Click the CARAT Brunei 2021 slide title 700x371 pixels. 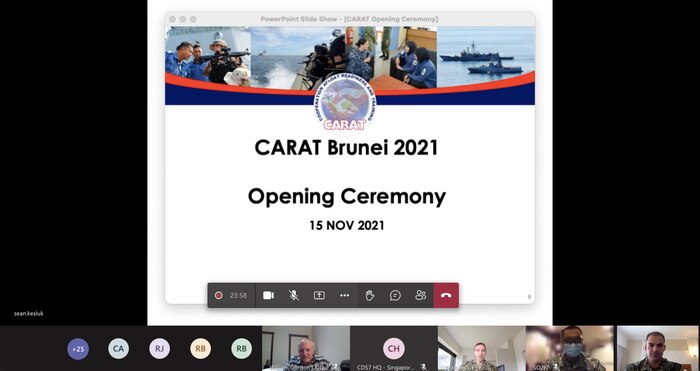tap(346, 148)
